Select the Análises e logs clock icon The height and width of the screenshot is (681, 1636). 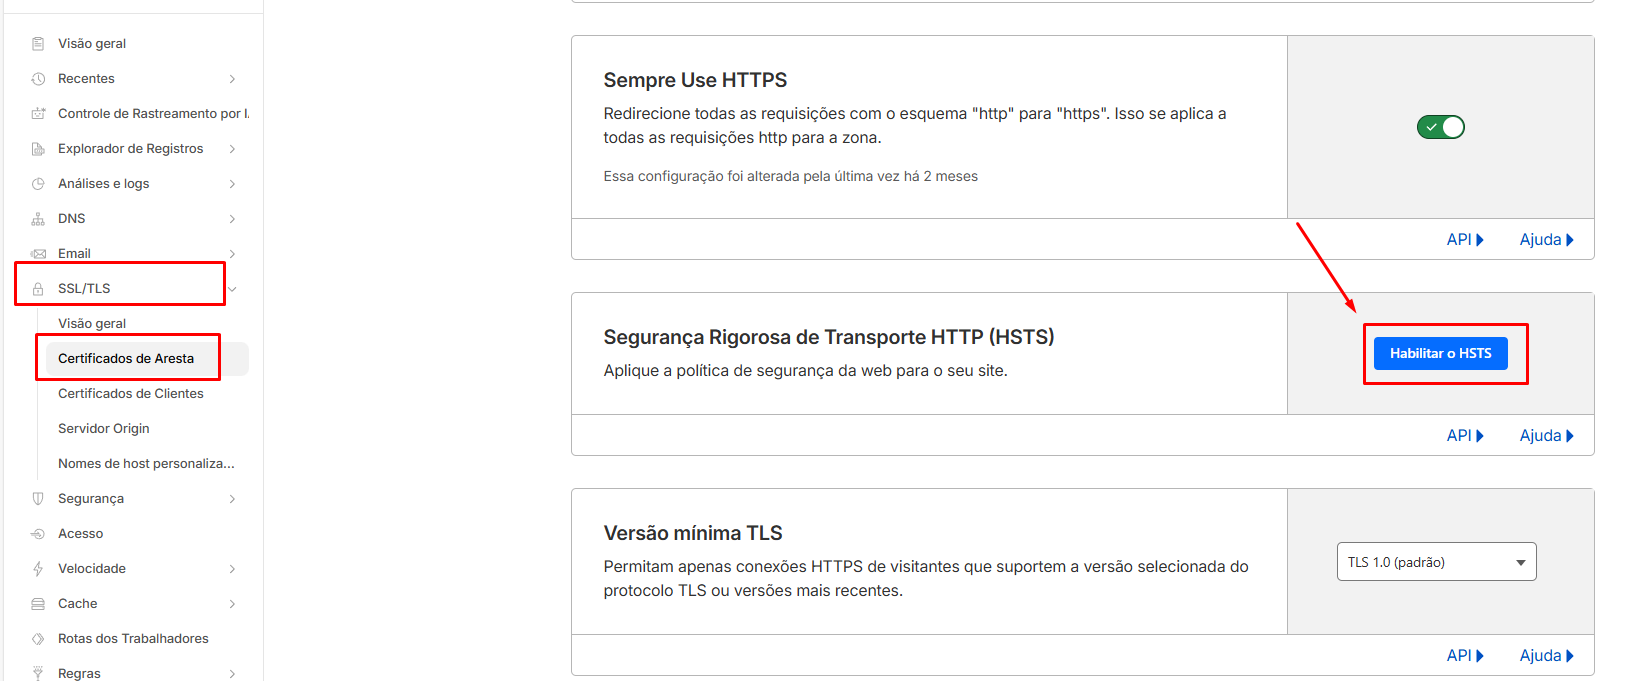(x=38, y=183)
